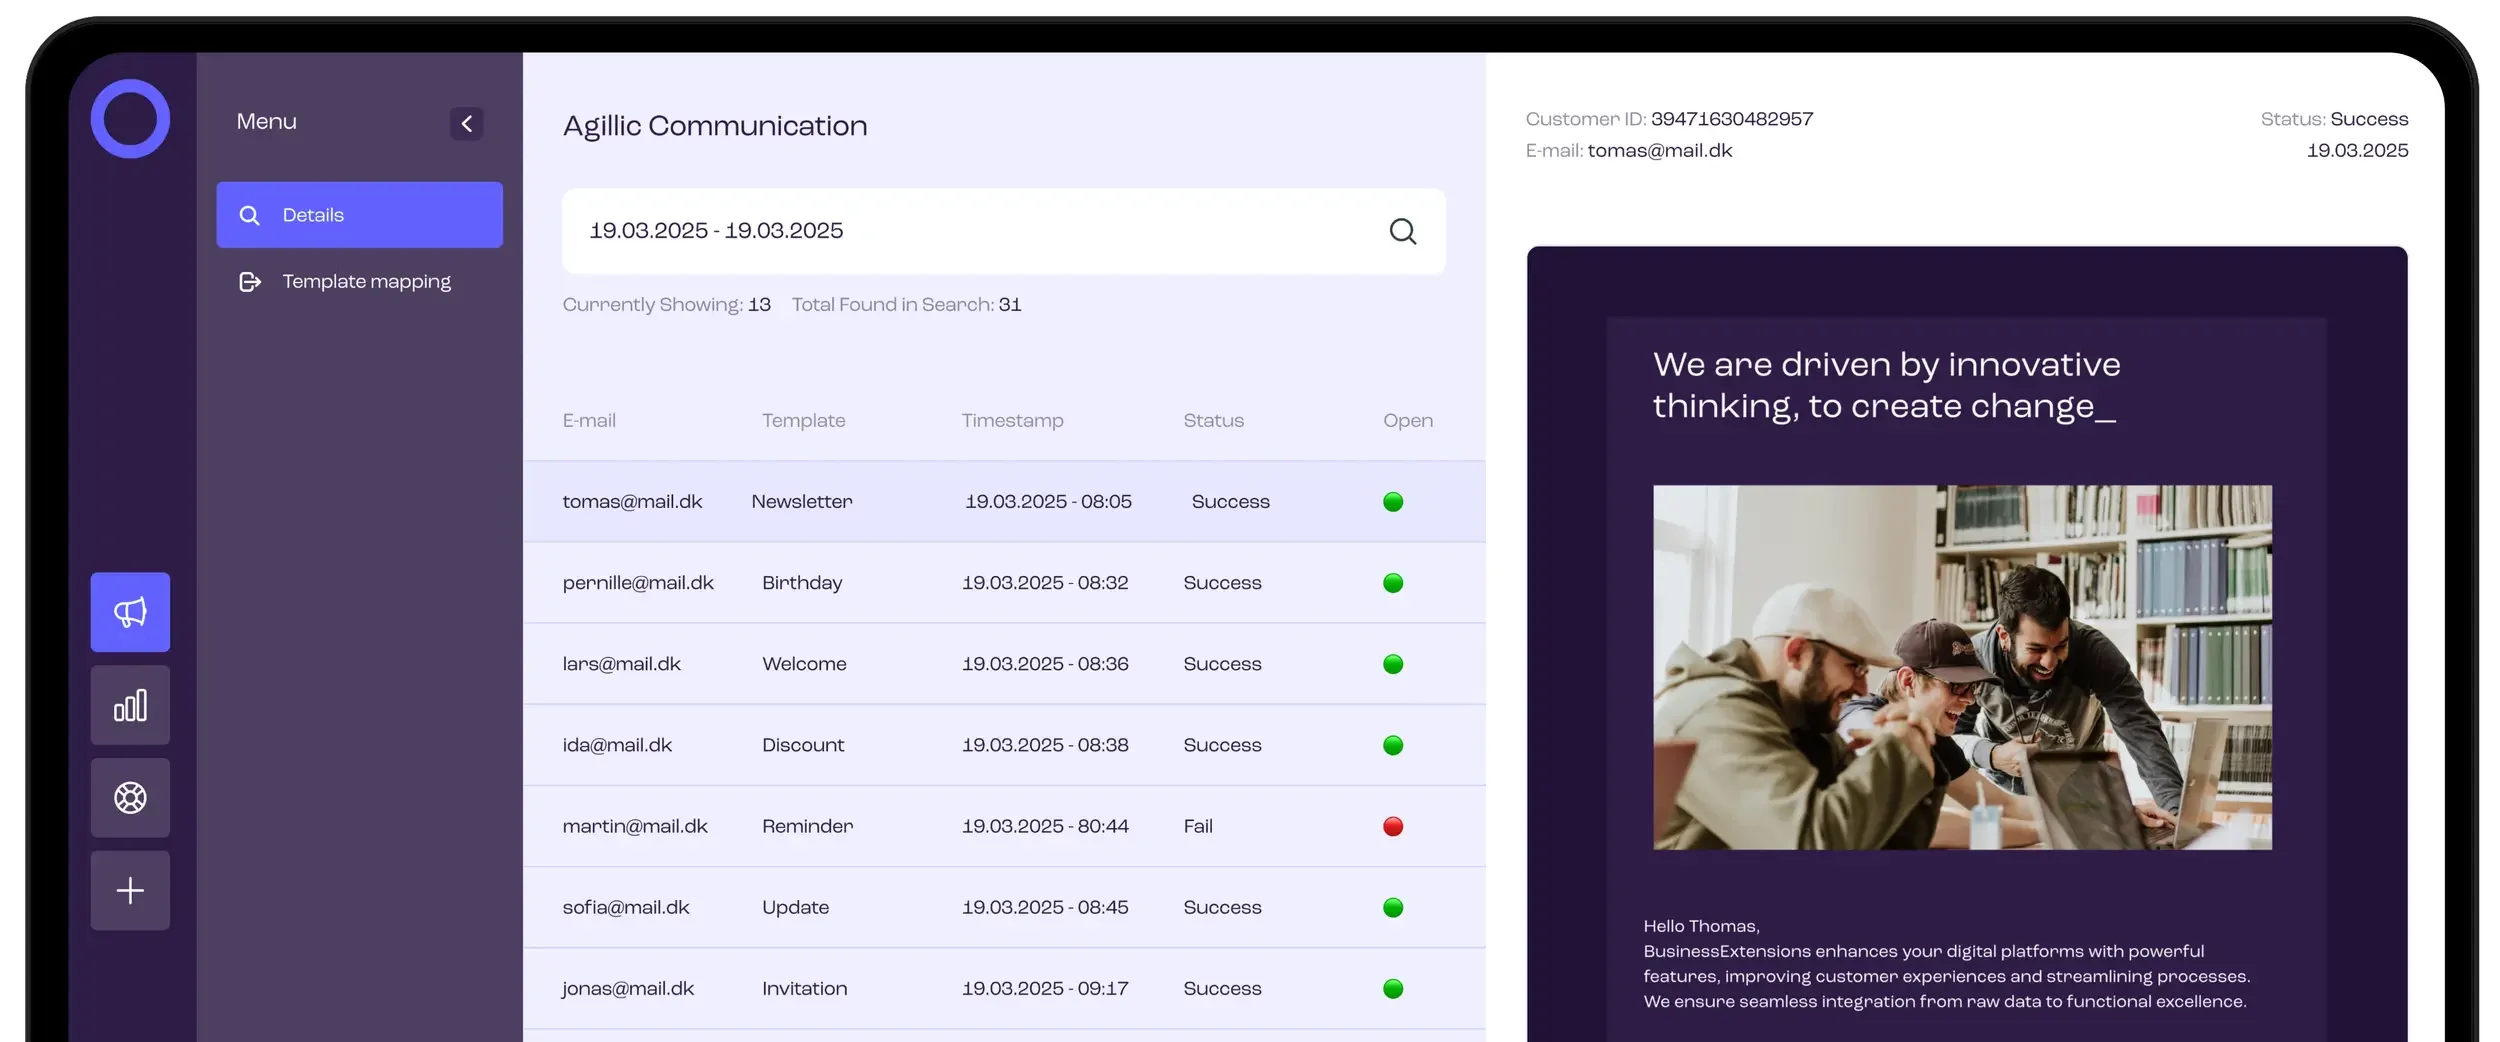Click the green open dot for ida@mail.dk
This screenshot has width=2500, height=1042.
pyautogui.click(x=1393, y=745)
